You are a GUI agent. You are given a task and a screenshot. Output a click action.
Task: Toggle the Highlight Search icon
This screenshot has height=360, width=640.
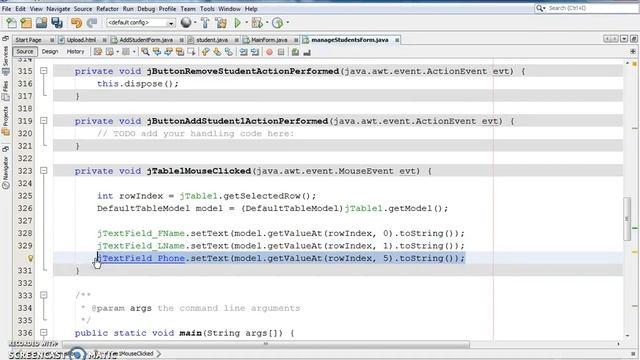tap(180, 52)
